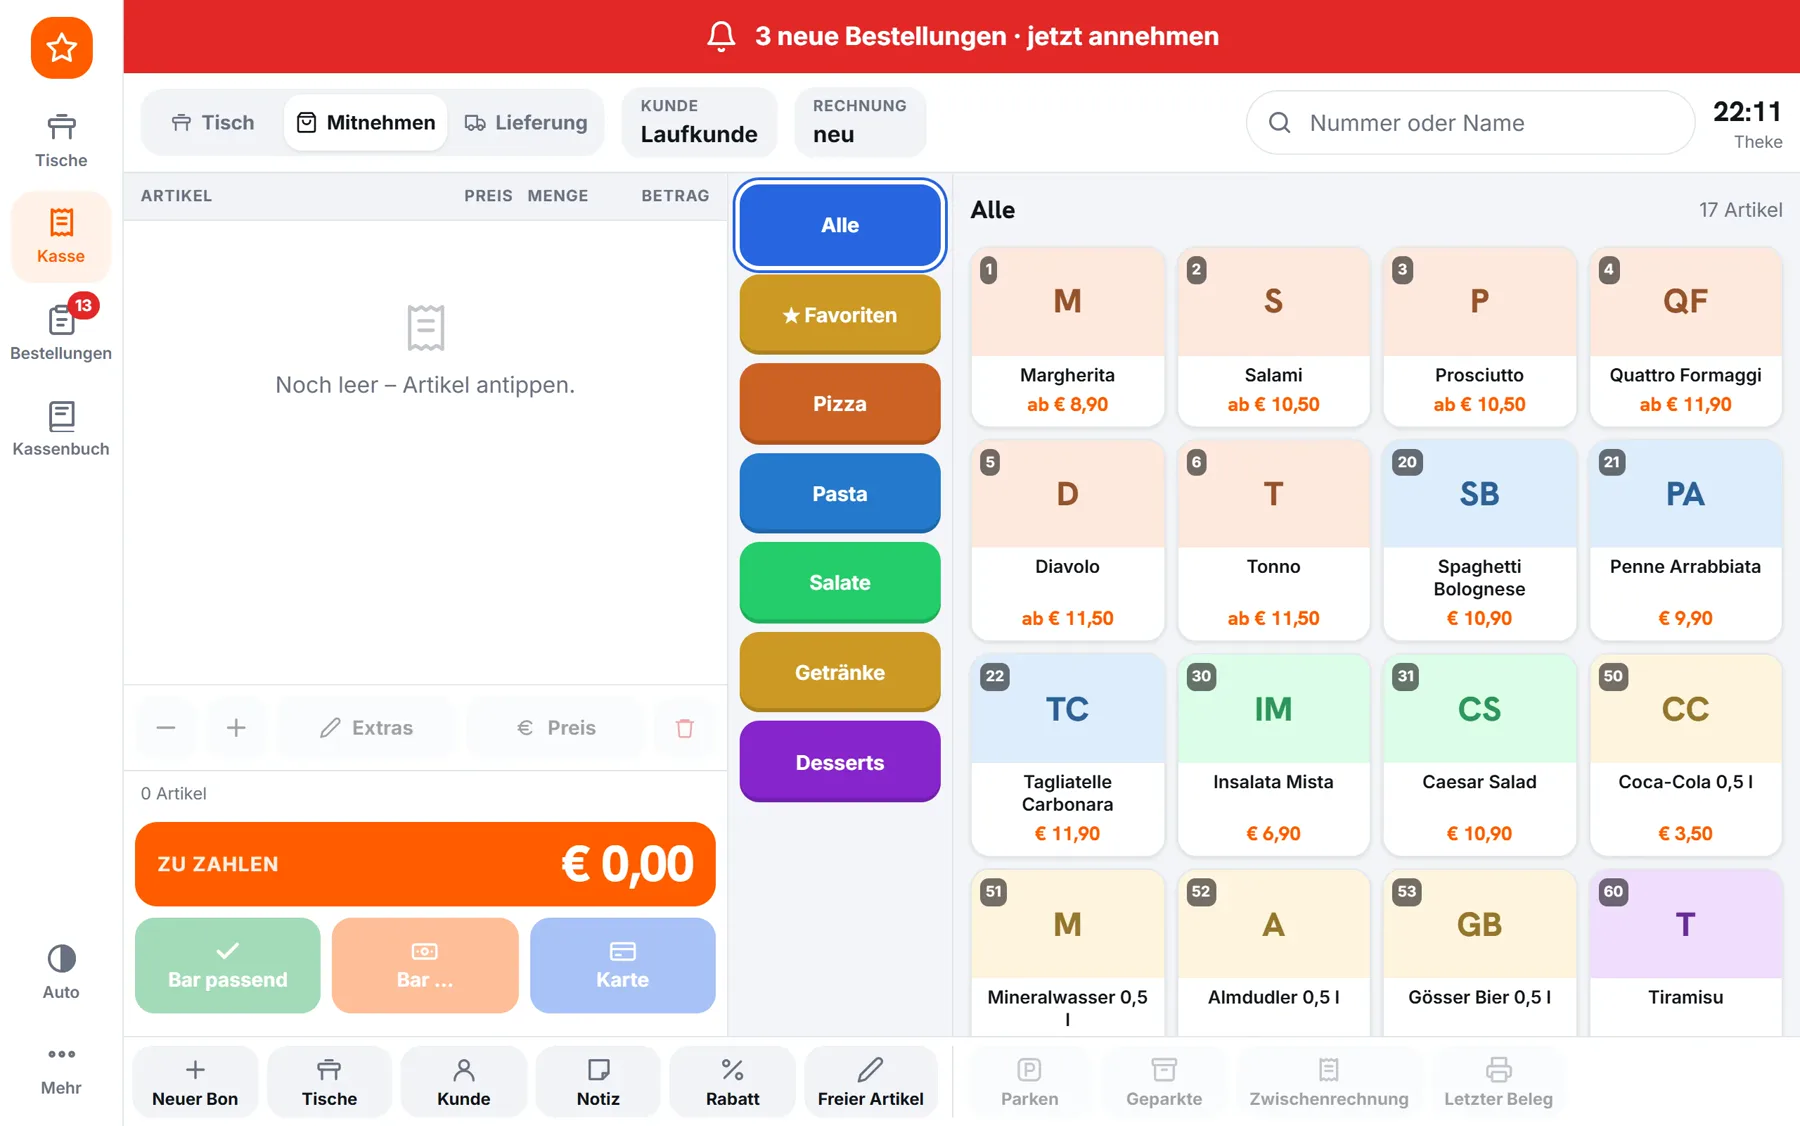Screen dimensions: 1800x1126
Task: Click the ZU ZAHLEN total button
Action: coord(425,864)
